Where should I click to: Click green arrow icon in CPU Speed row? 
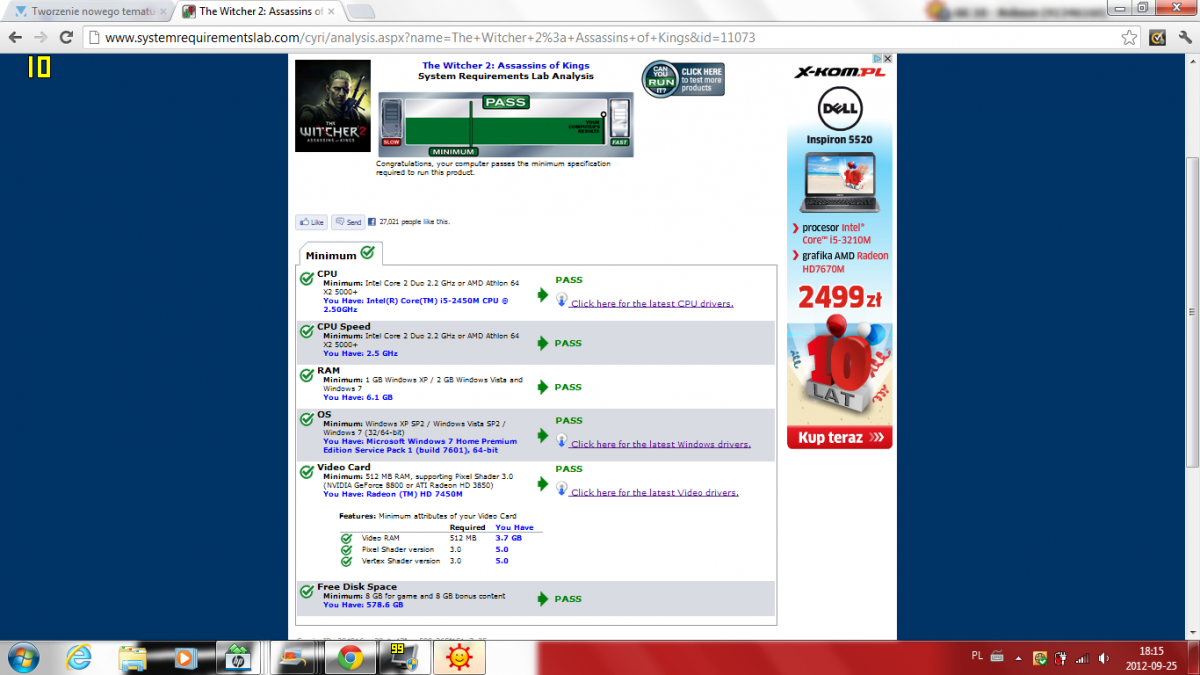tap(543, 343)
